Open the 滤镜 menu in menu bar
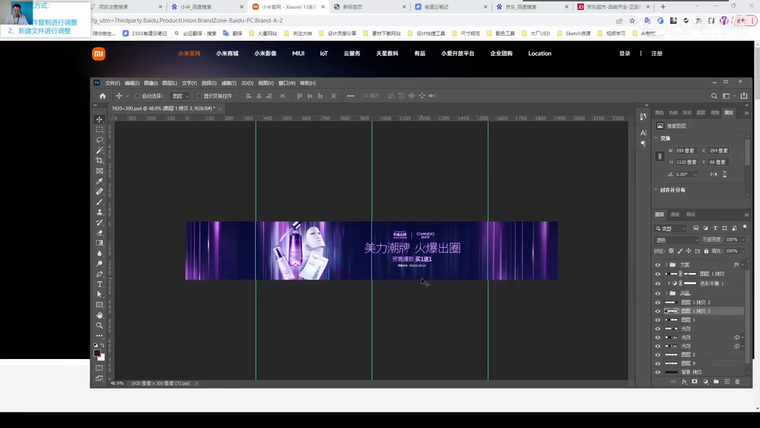 tap(228, 83)
